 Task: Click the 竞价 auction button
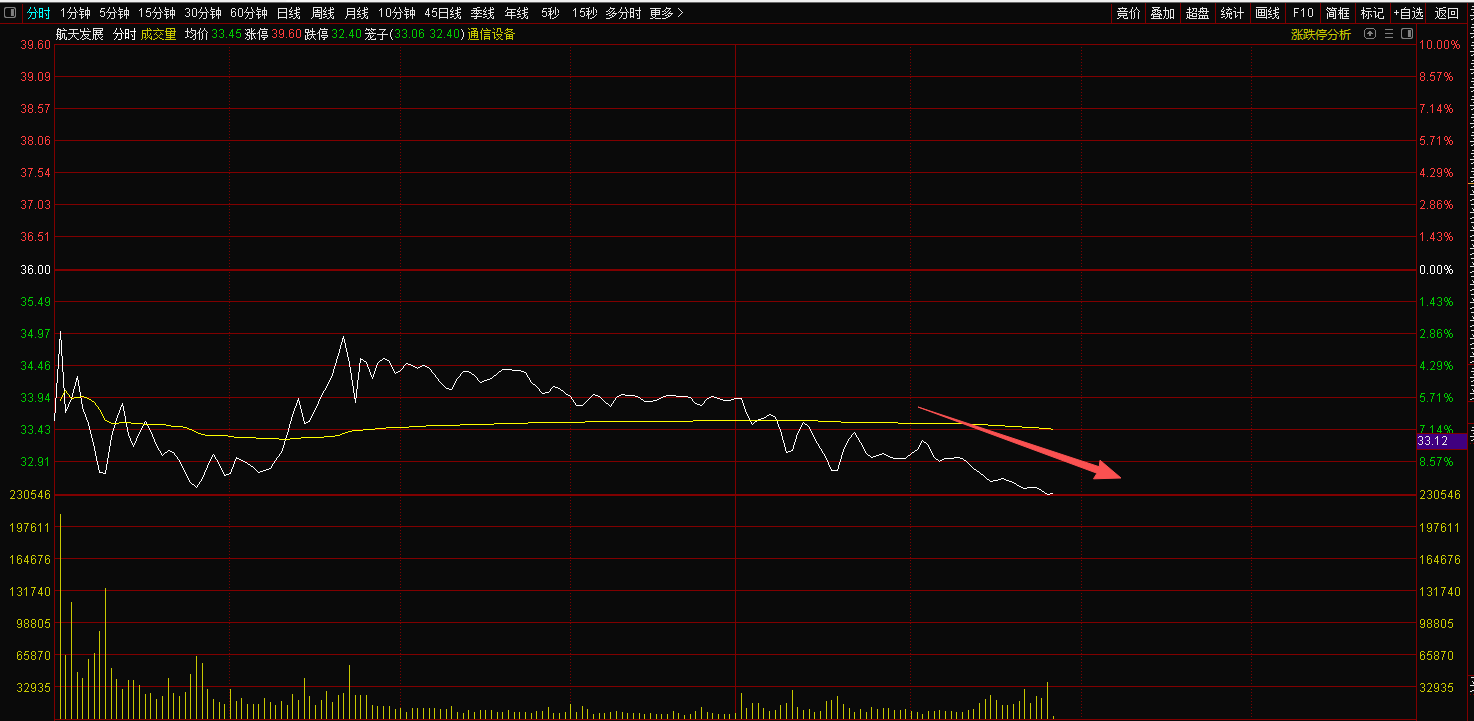(x=1128, y=13)
